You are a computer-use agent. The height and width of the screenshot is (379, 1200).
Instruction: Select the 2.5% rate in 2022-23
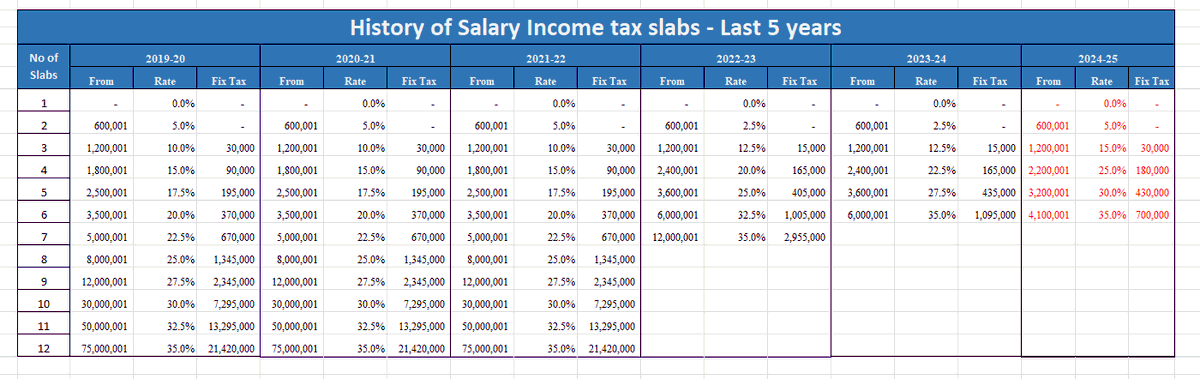pos(755,127)
